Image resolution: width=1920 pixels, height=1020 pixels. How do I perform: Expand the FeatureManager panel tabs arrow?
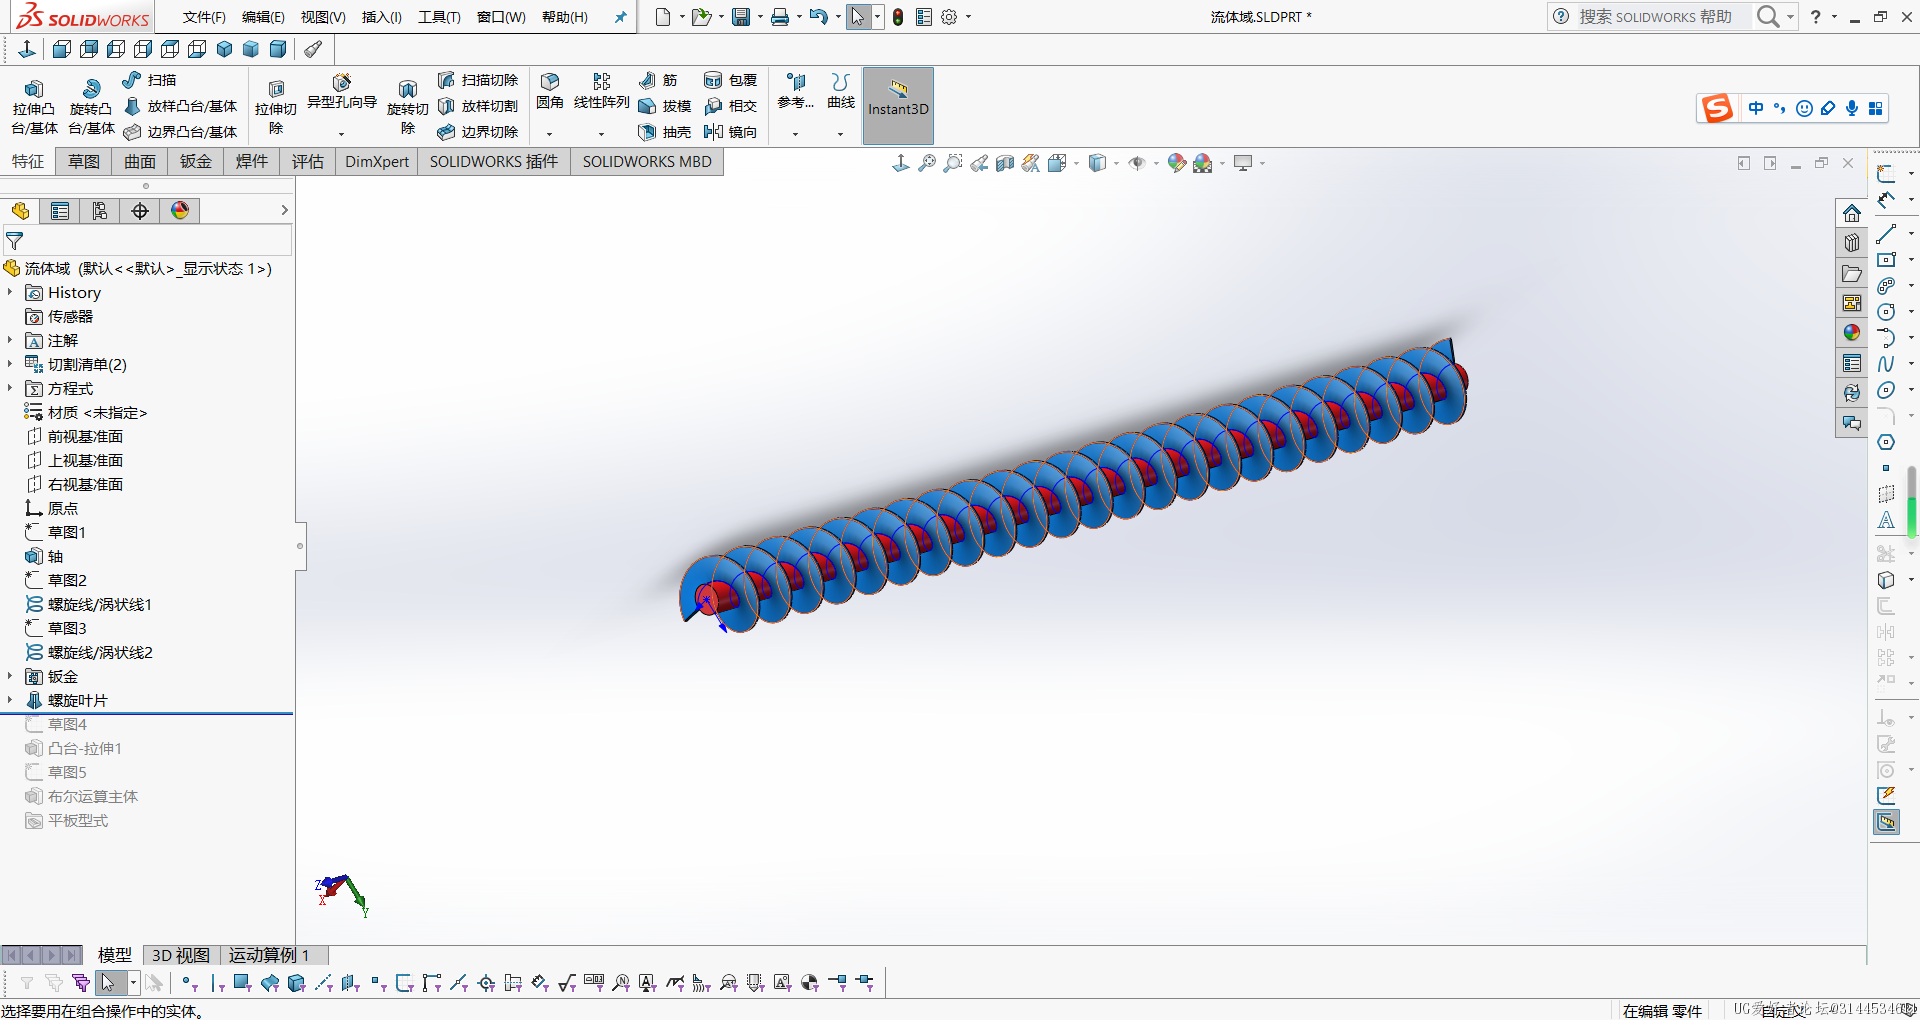284,210
